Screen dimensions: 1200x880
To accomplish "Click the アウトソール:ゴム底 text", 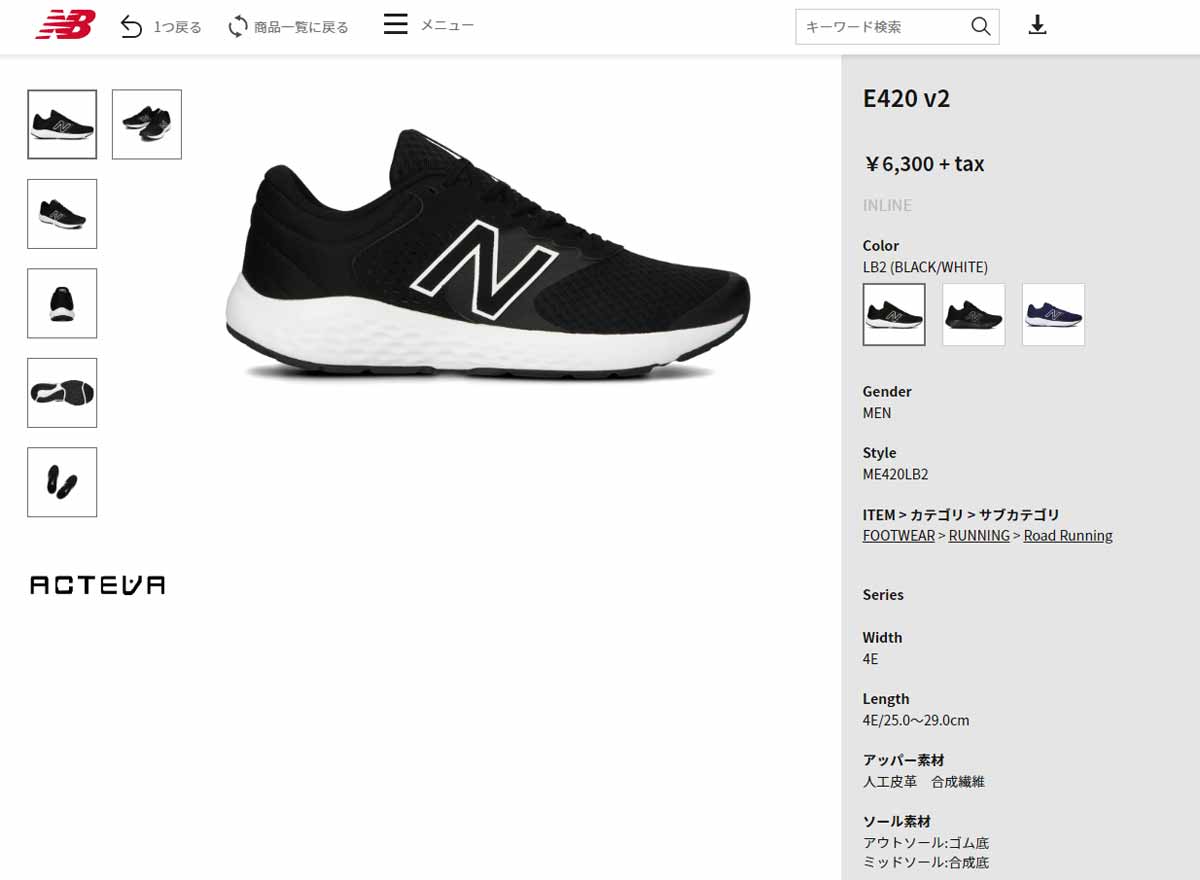I will 926,843.
